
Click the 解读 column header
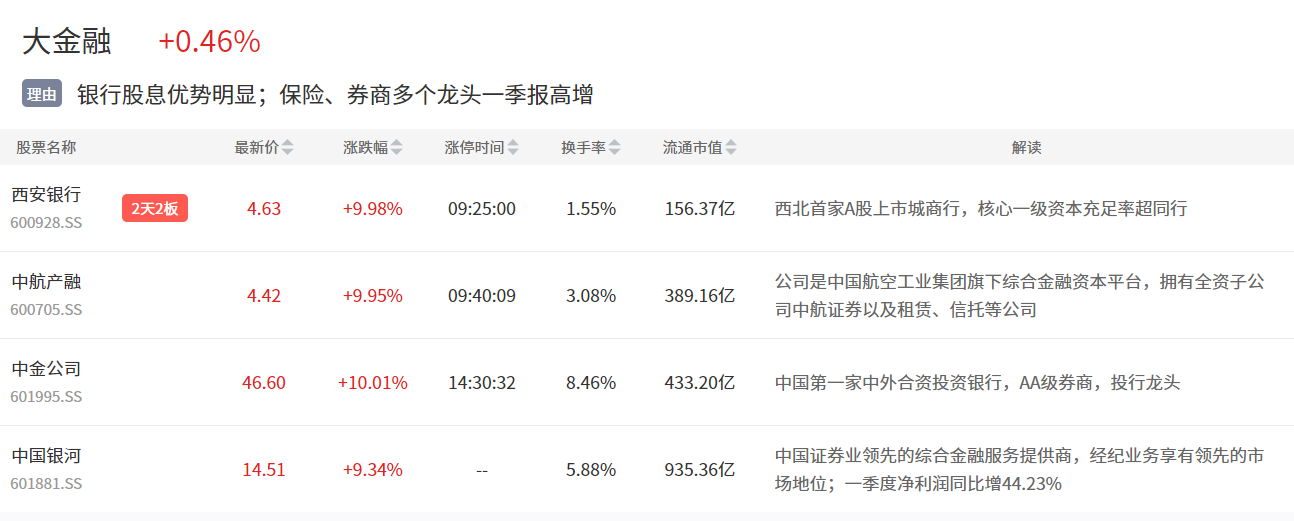(1026, 148)
